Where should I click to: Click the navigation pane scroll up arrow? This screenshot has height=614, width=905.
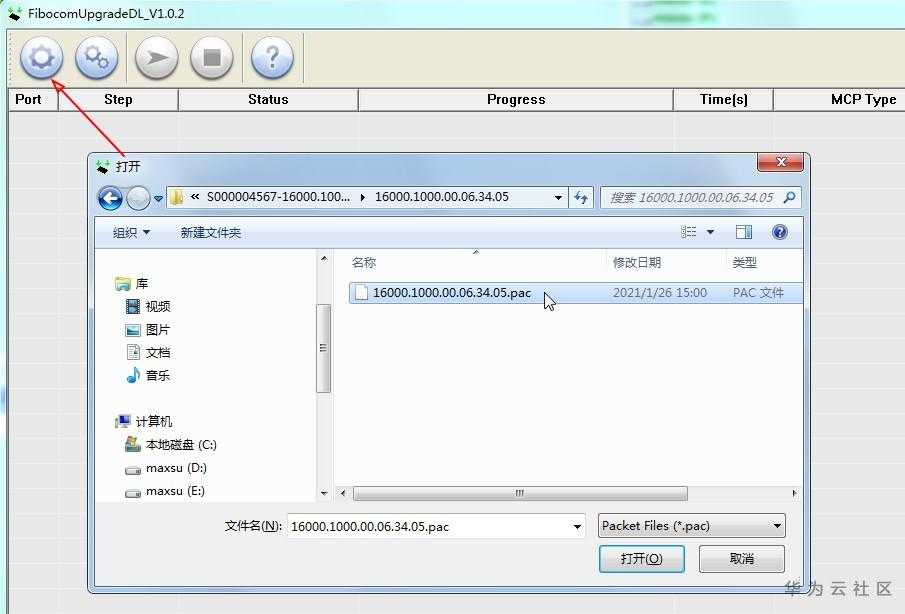[324, 259]
